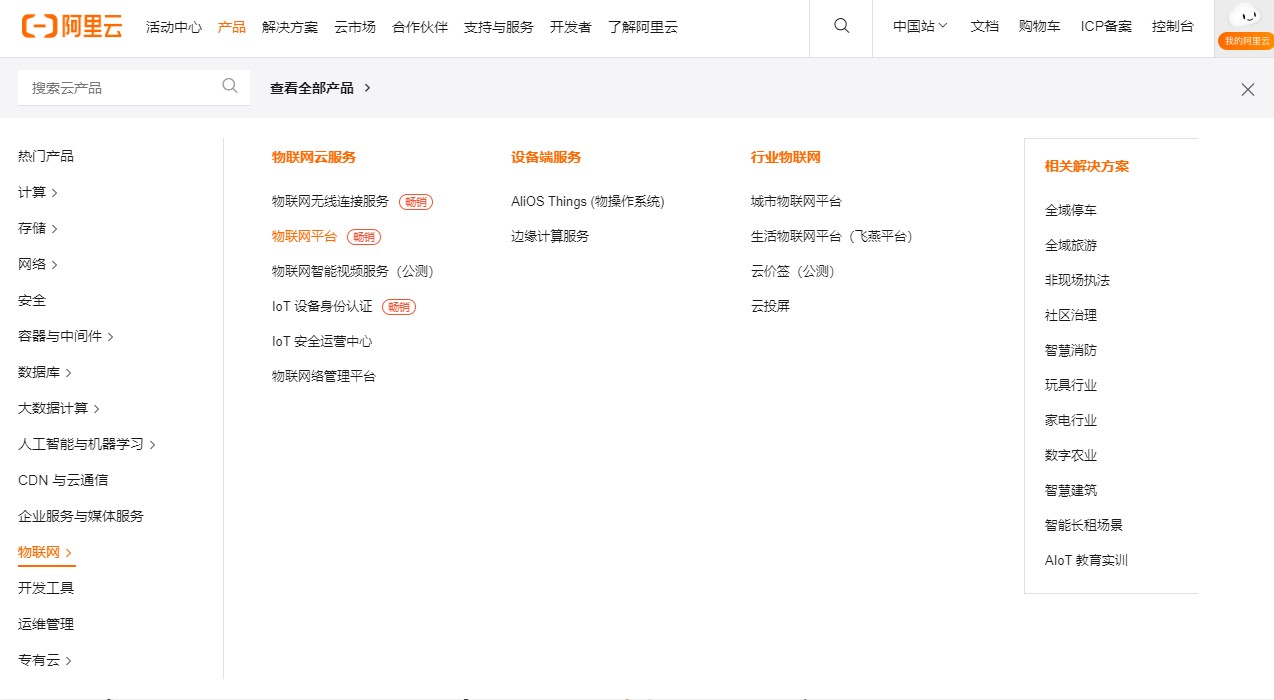Screen dimensions: 1274x700
Task: Open the 中国站 region dropdown
Action: pos(920,27)
